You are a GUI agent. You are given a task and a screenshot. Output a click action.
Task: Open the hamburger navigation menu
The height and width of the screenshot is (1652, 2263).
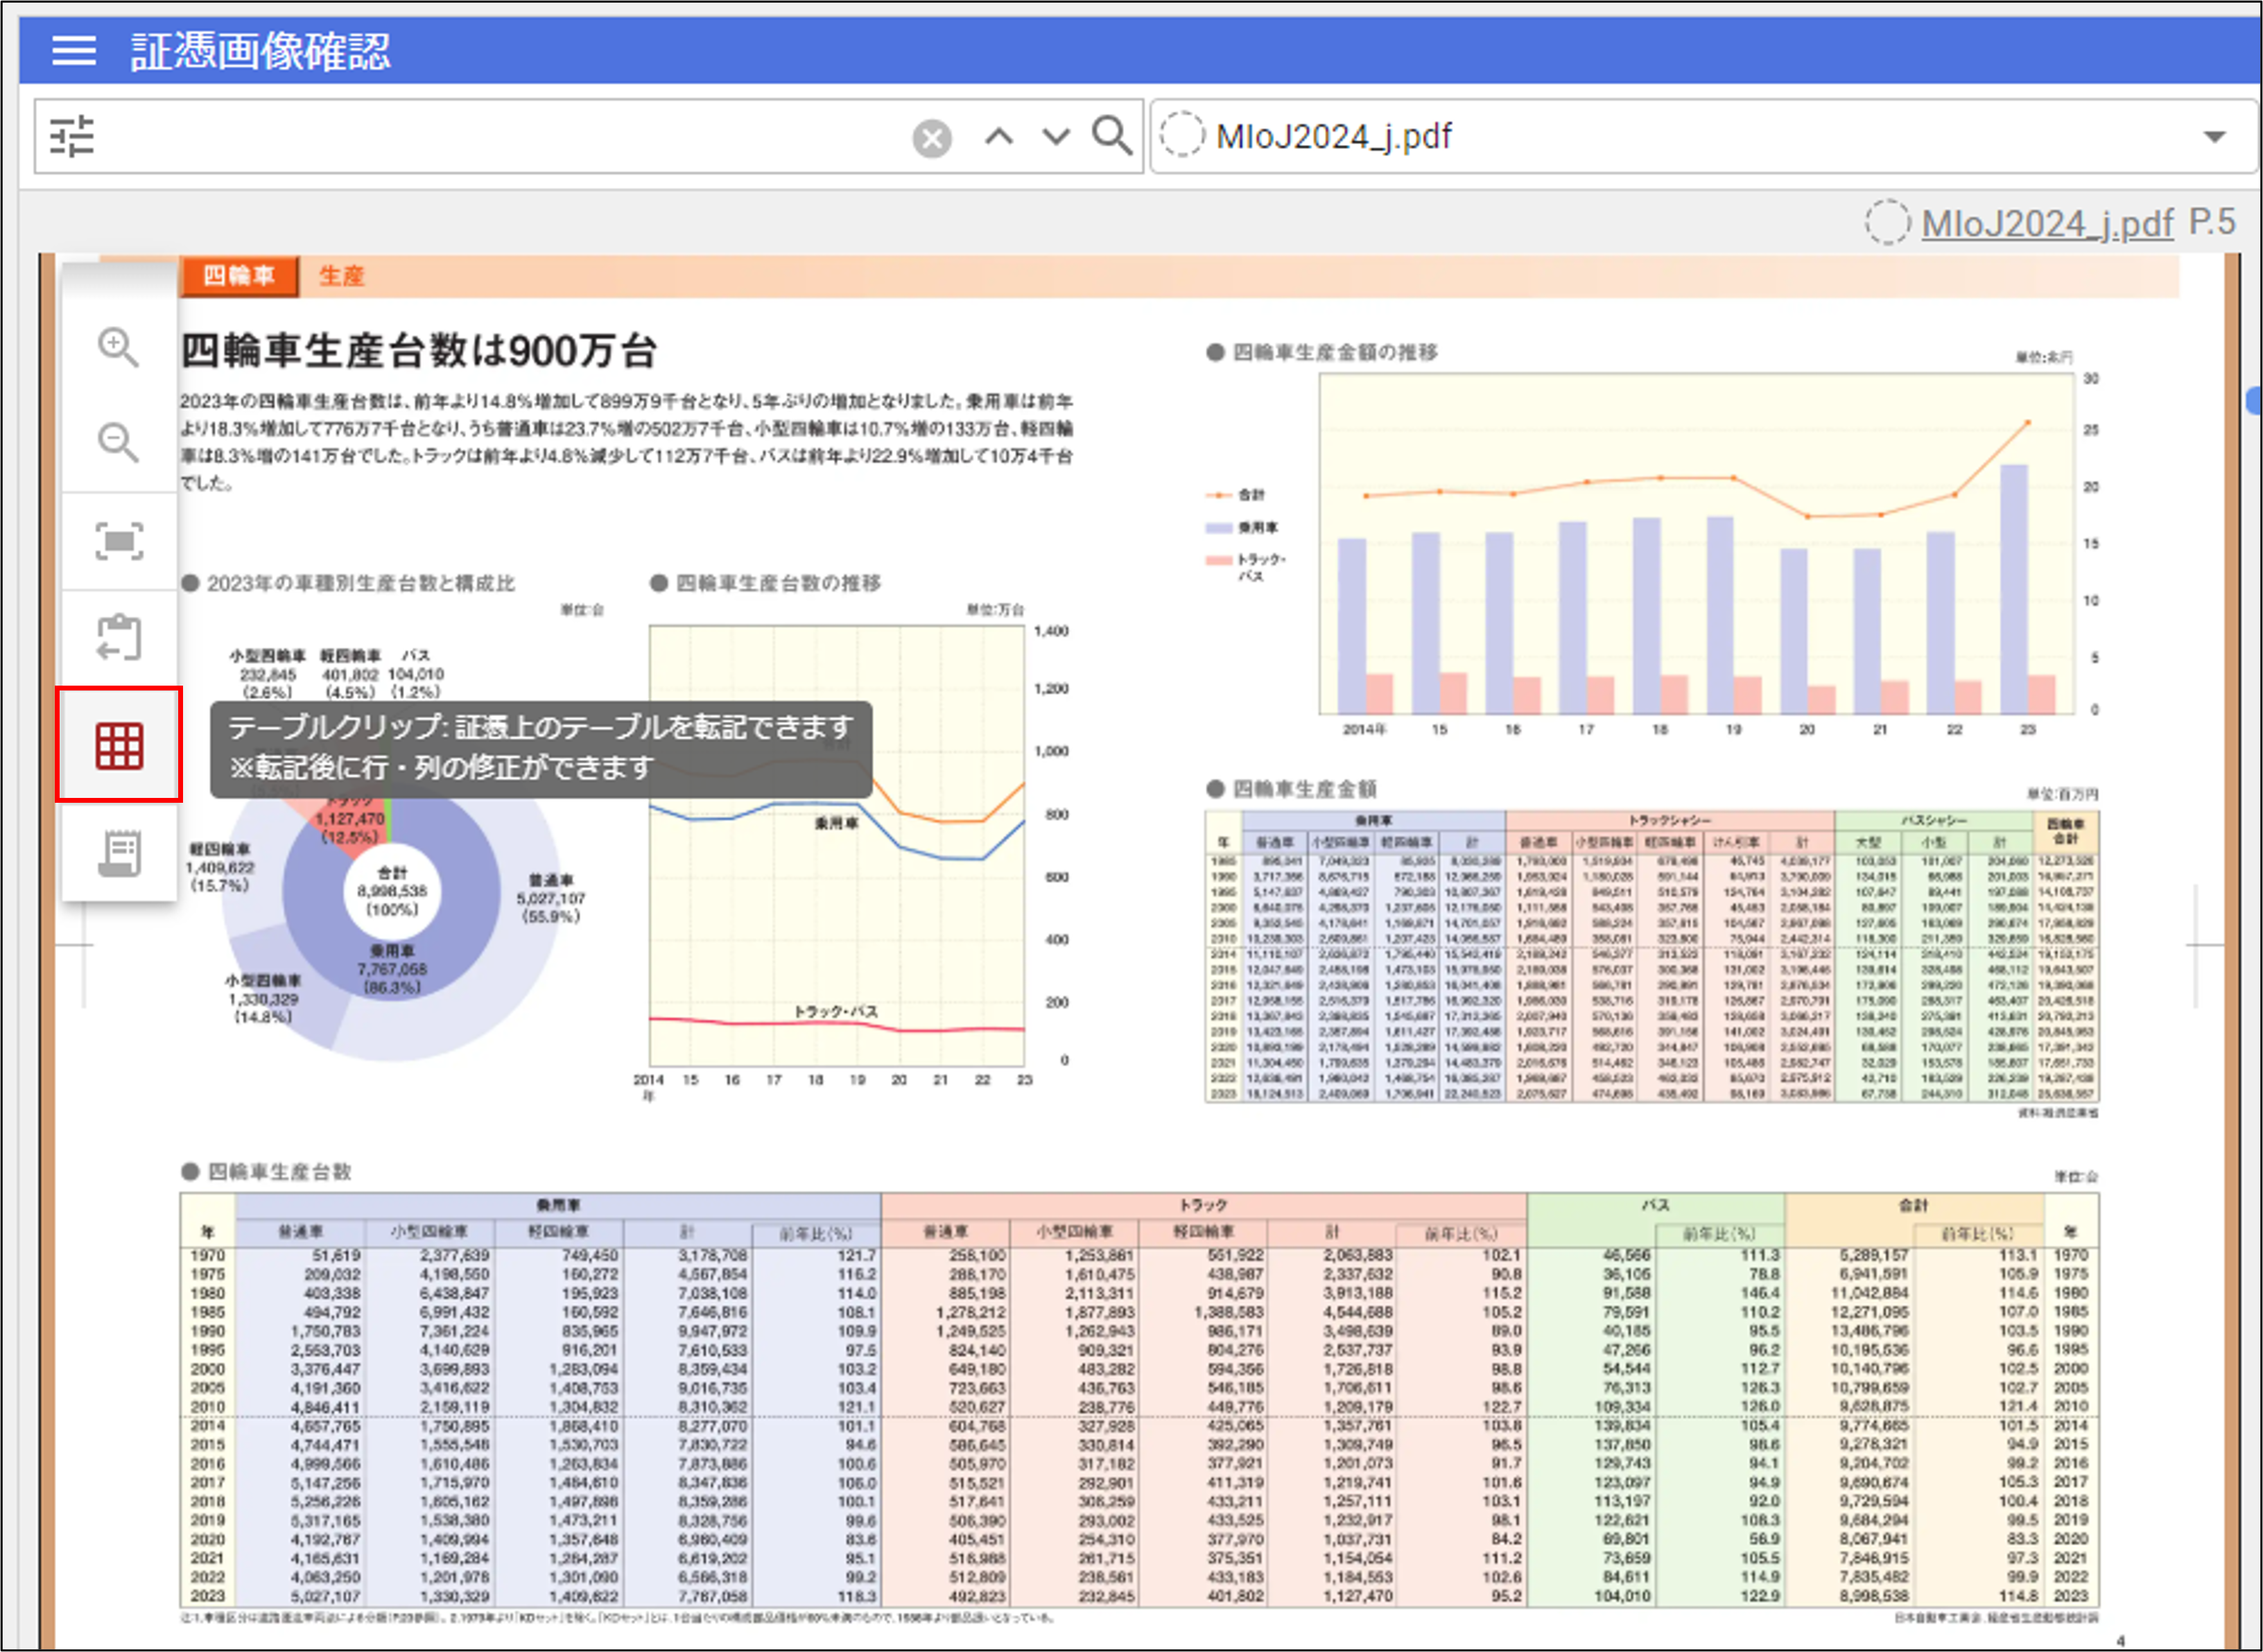tap(74, 50)
